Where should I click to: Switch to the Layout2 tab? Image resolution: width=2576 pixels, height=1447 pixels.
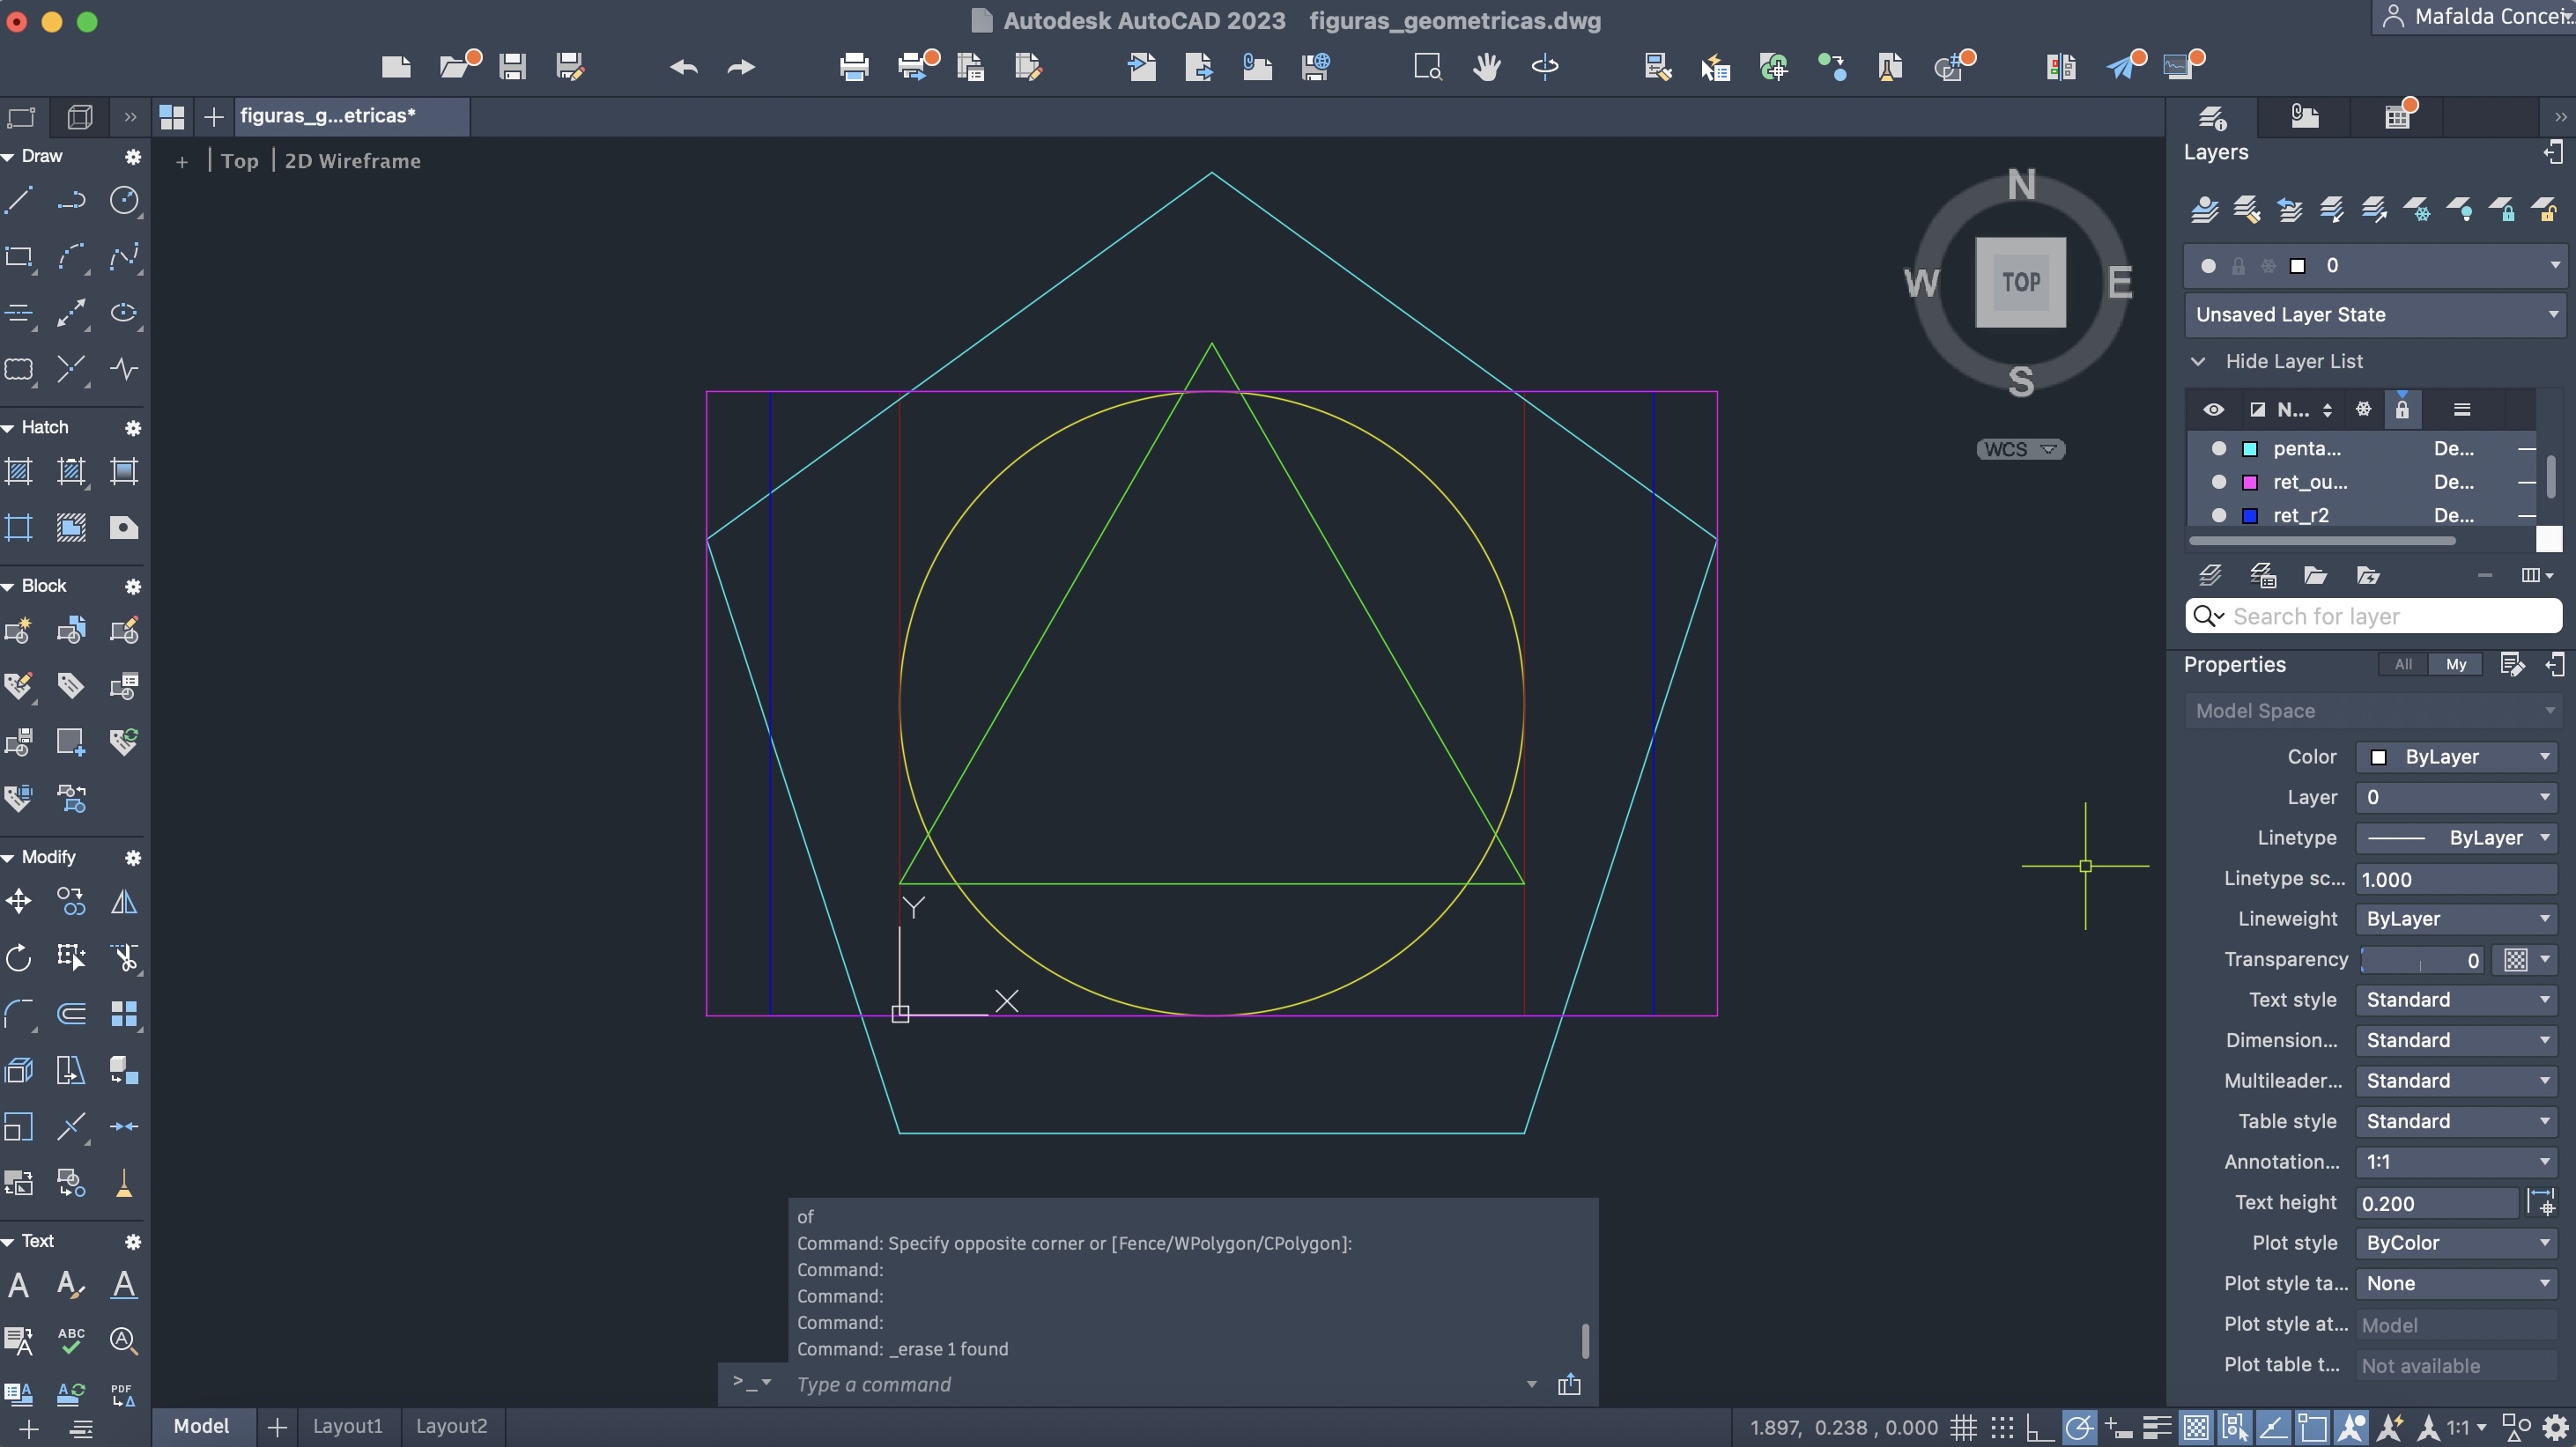[x=451, y=1426]
